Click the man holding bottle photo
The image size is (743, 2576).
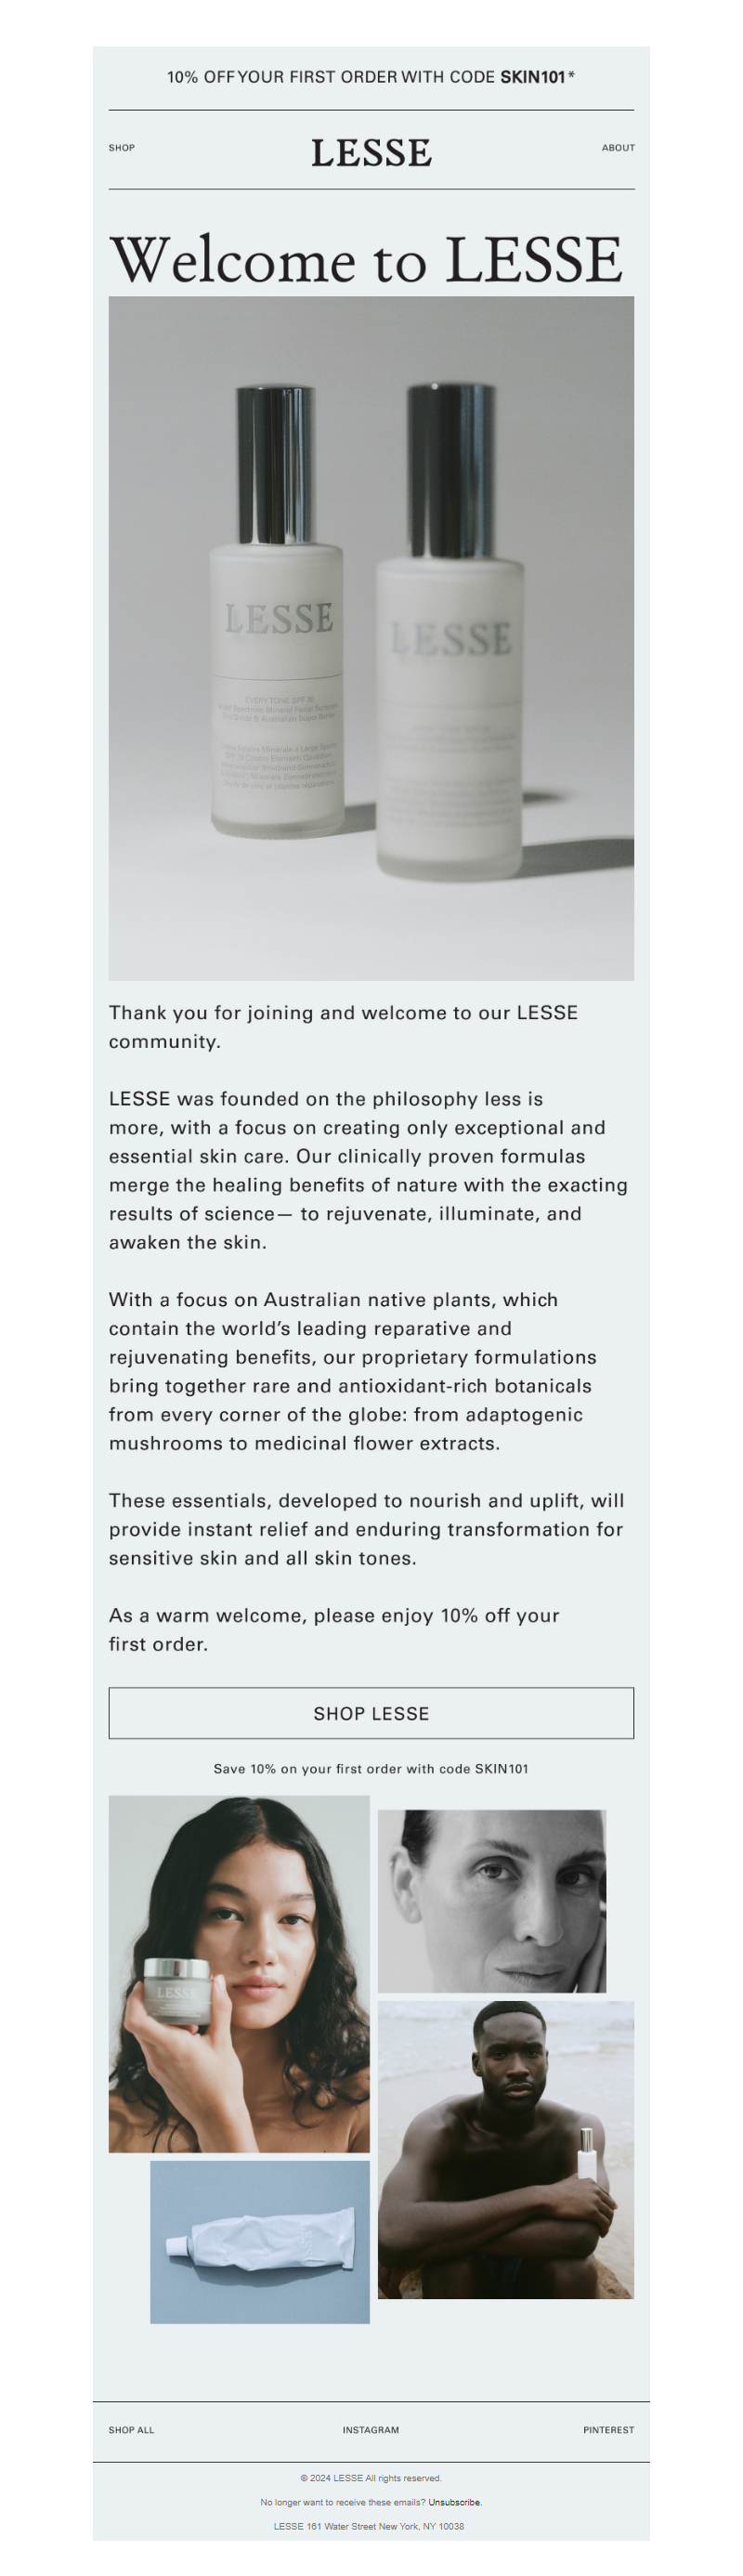[x=505, y=2148]
